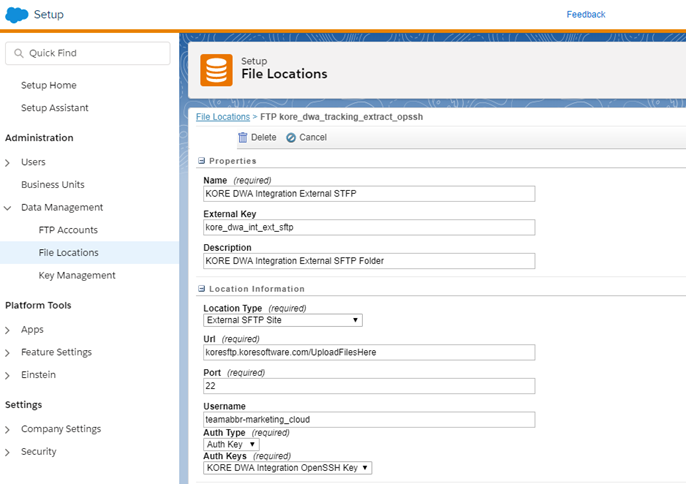Screen dimensions: 686x484
Task: Expand the Users tree item
Action: point(9,162)
